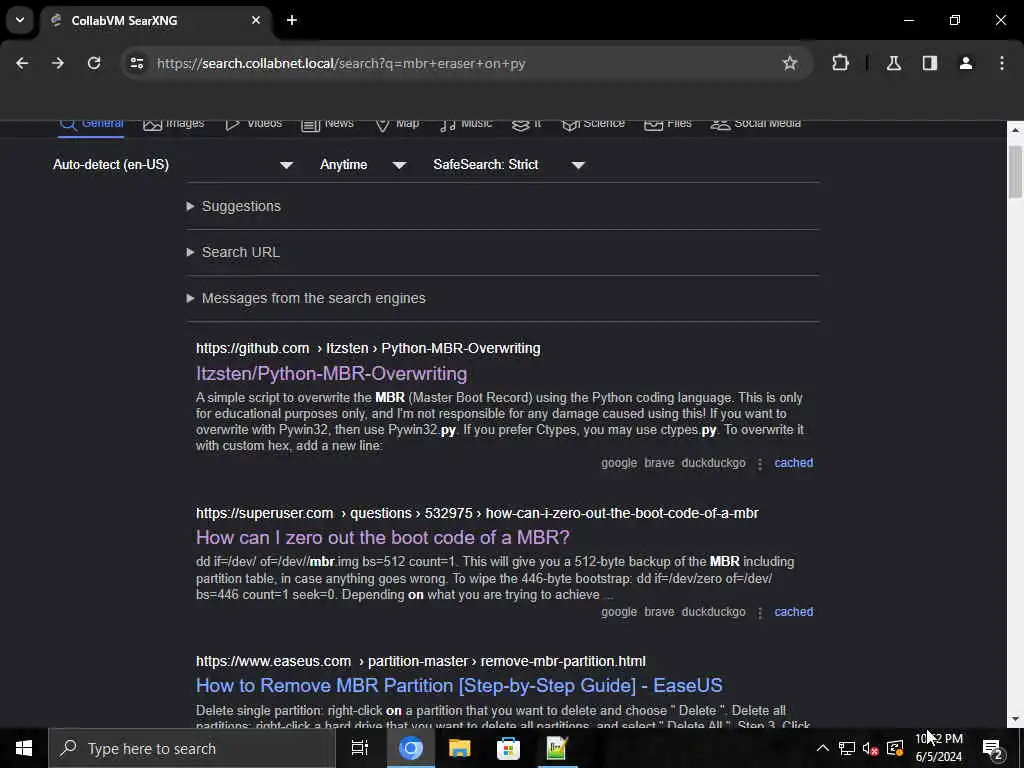
Task: Open the taskbar clock and date
Action: click(x=939, y=748)
